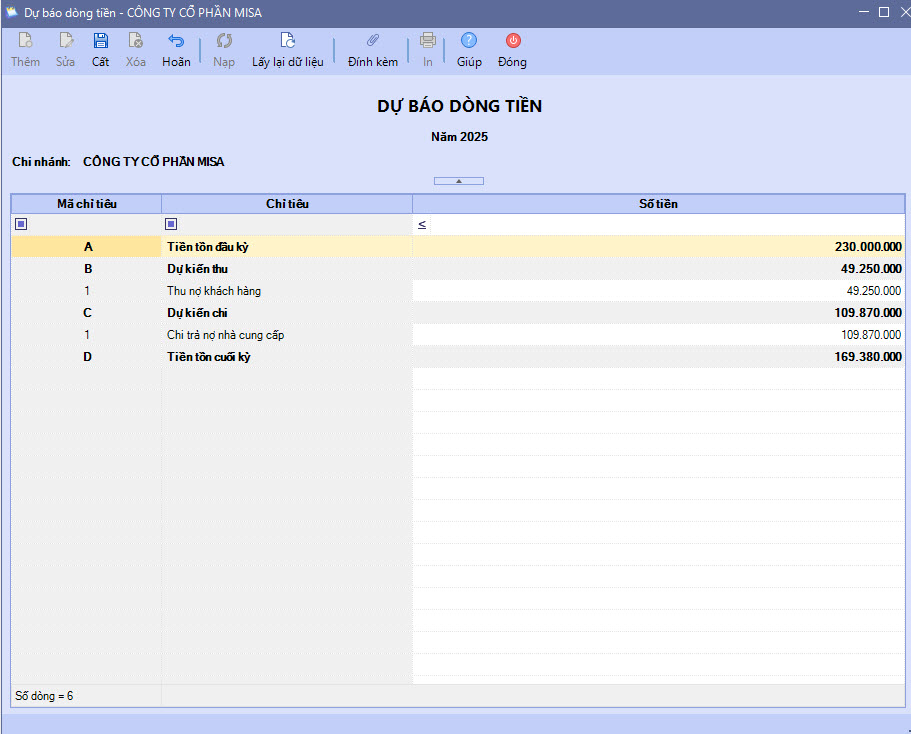
Task: Click Lấy lại dữ liệu to refetch data
Action: (287, 41)
